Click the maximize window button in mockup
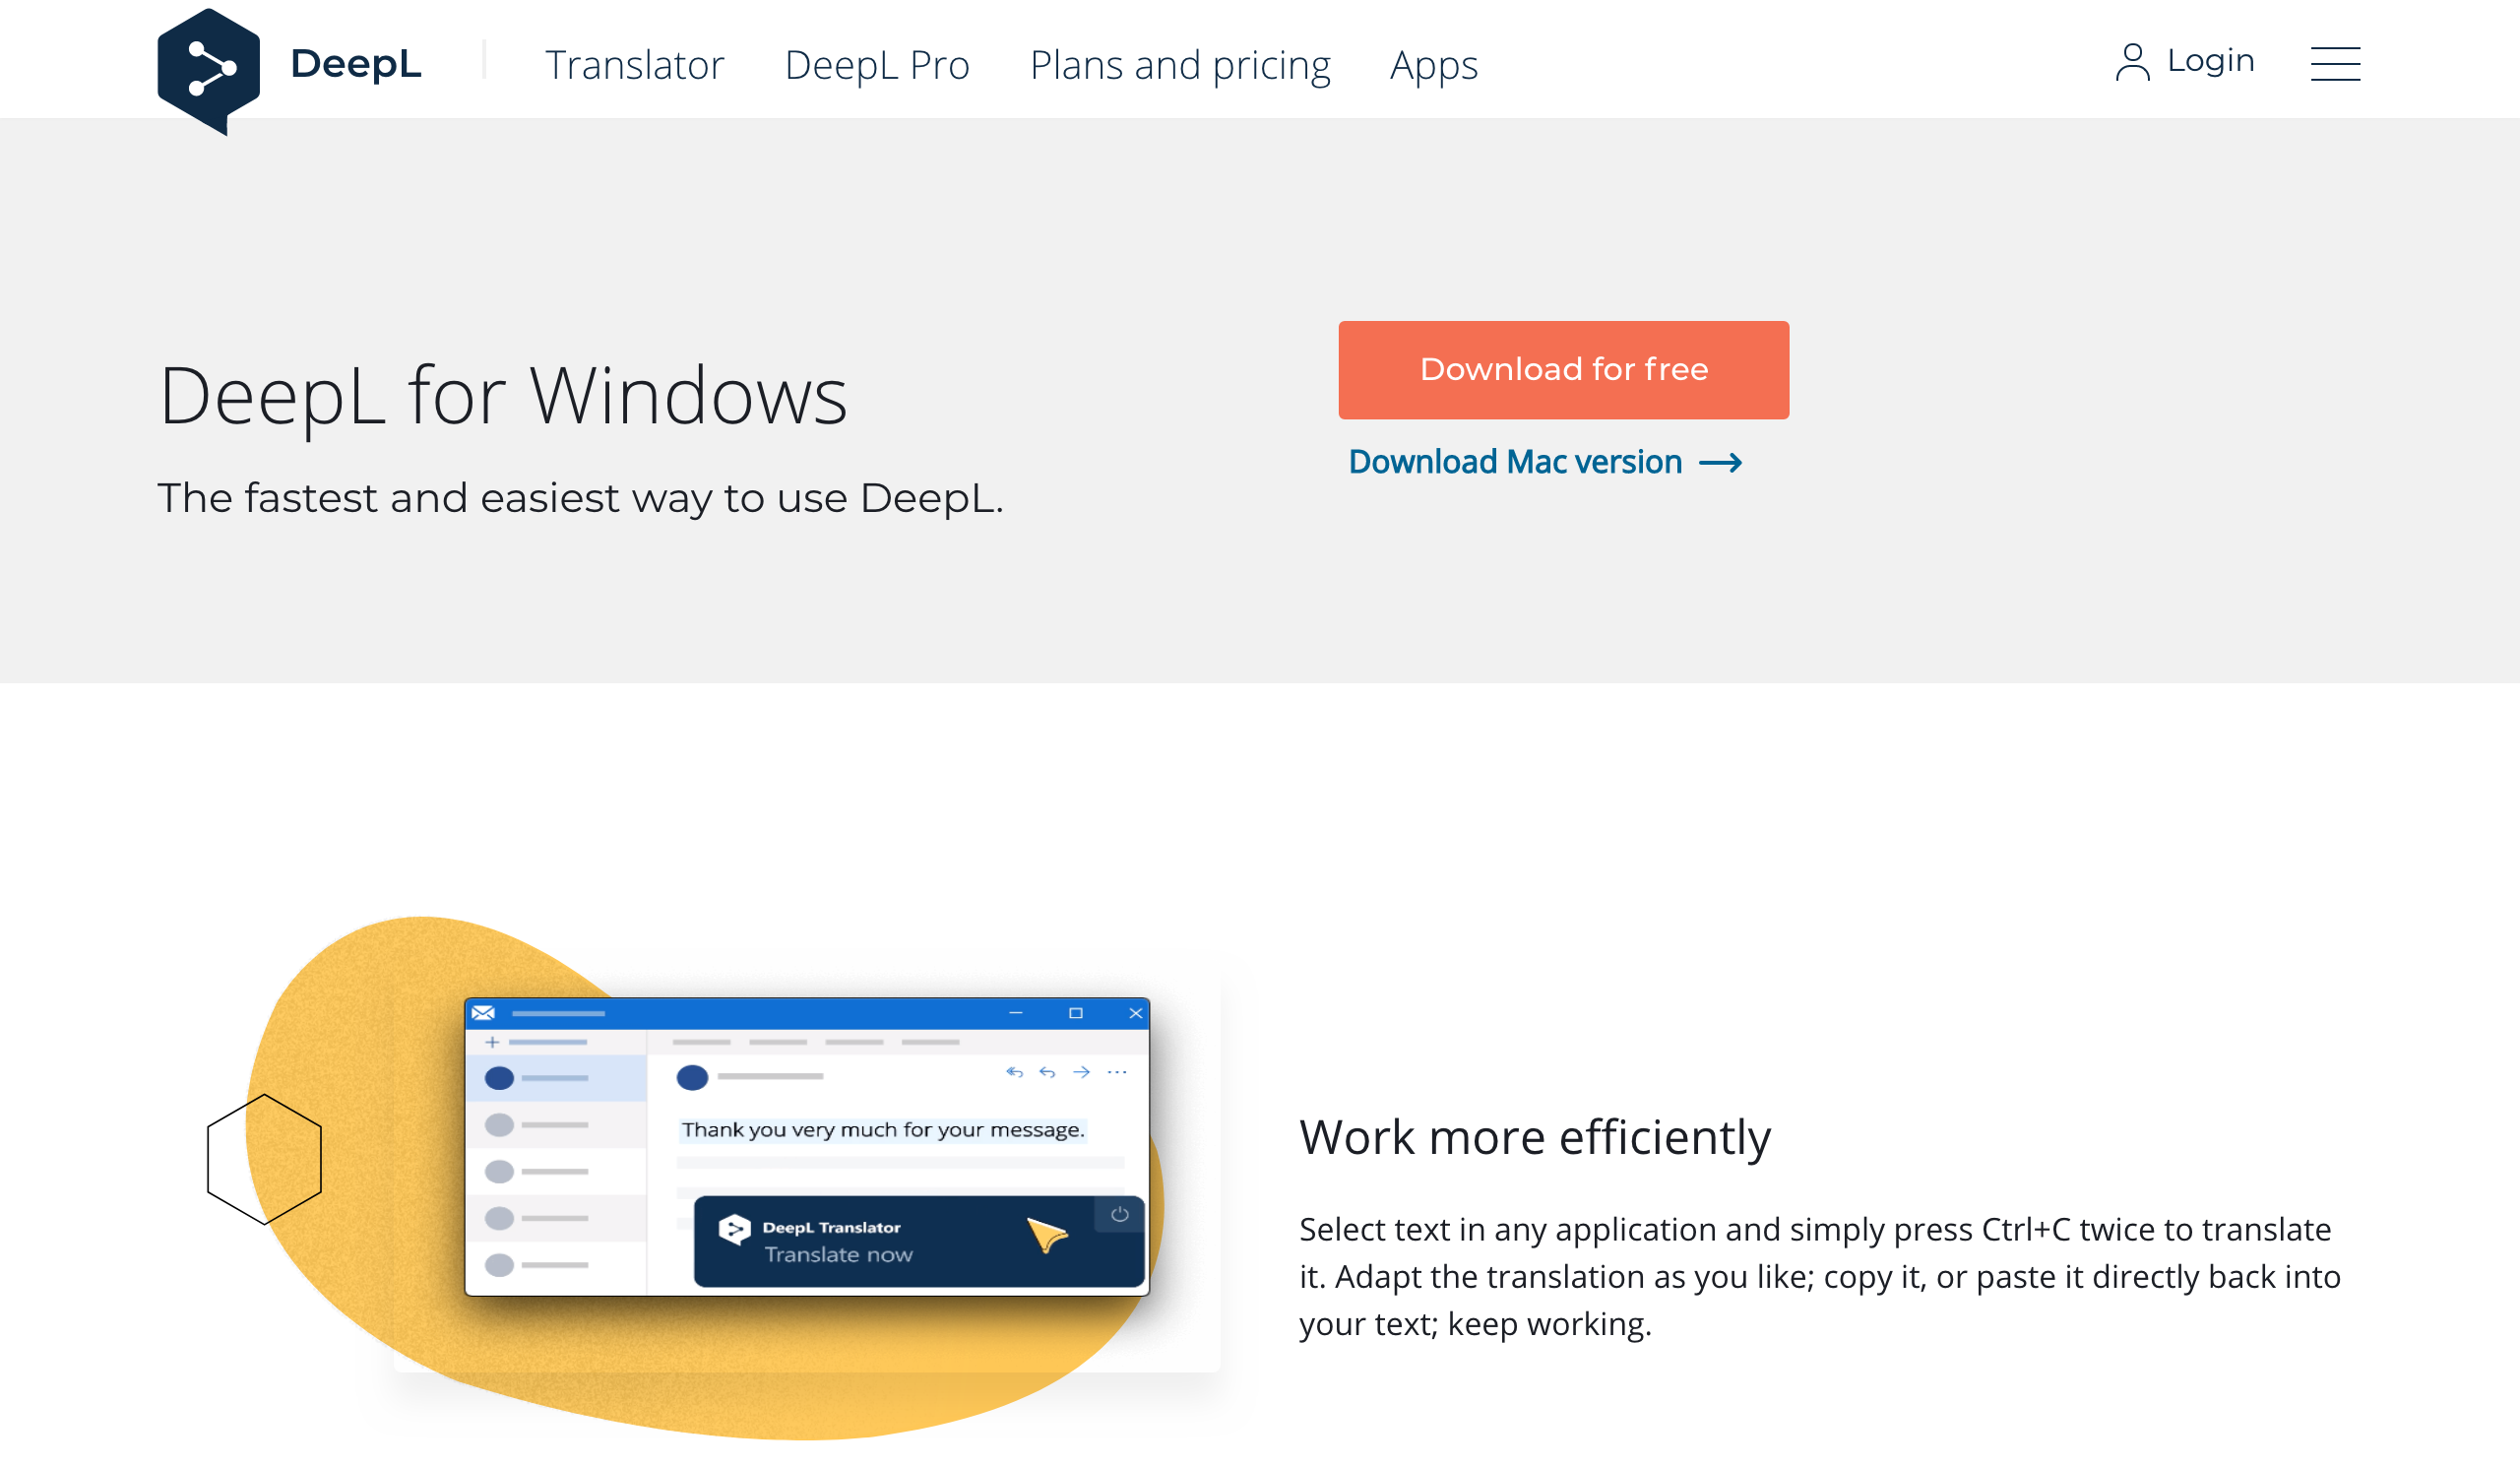 1073,1013
